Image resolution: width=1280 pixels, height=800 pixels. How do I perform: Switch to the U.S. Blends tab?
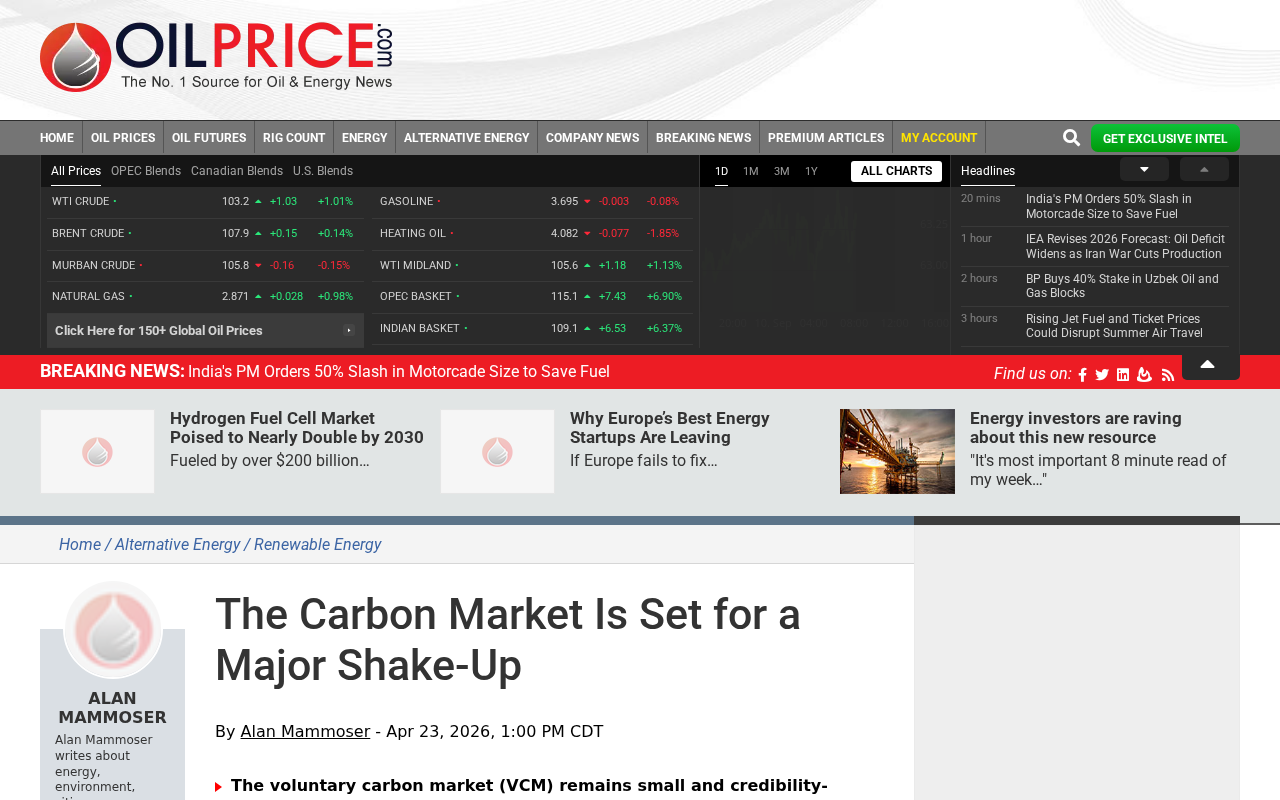pyautogui.click(x=323, y=171)
